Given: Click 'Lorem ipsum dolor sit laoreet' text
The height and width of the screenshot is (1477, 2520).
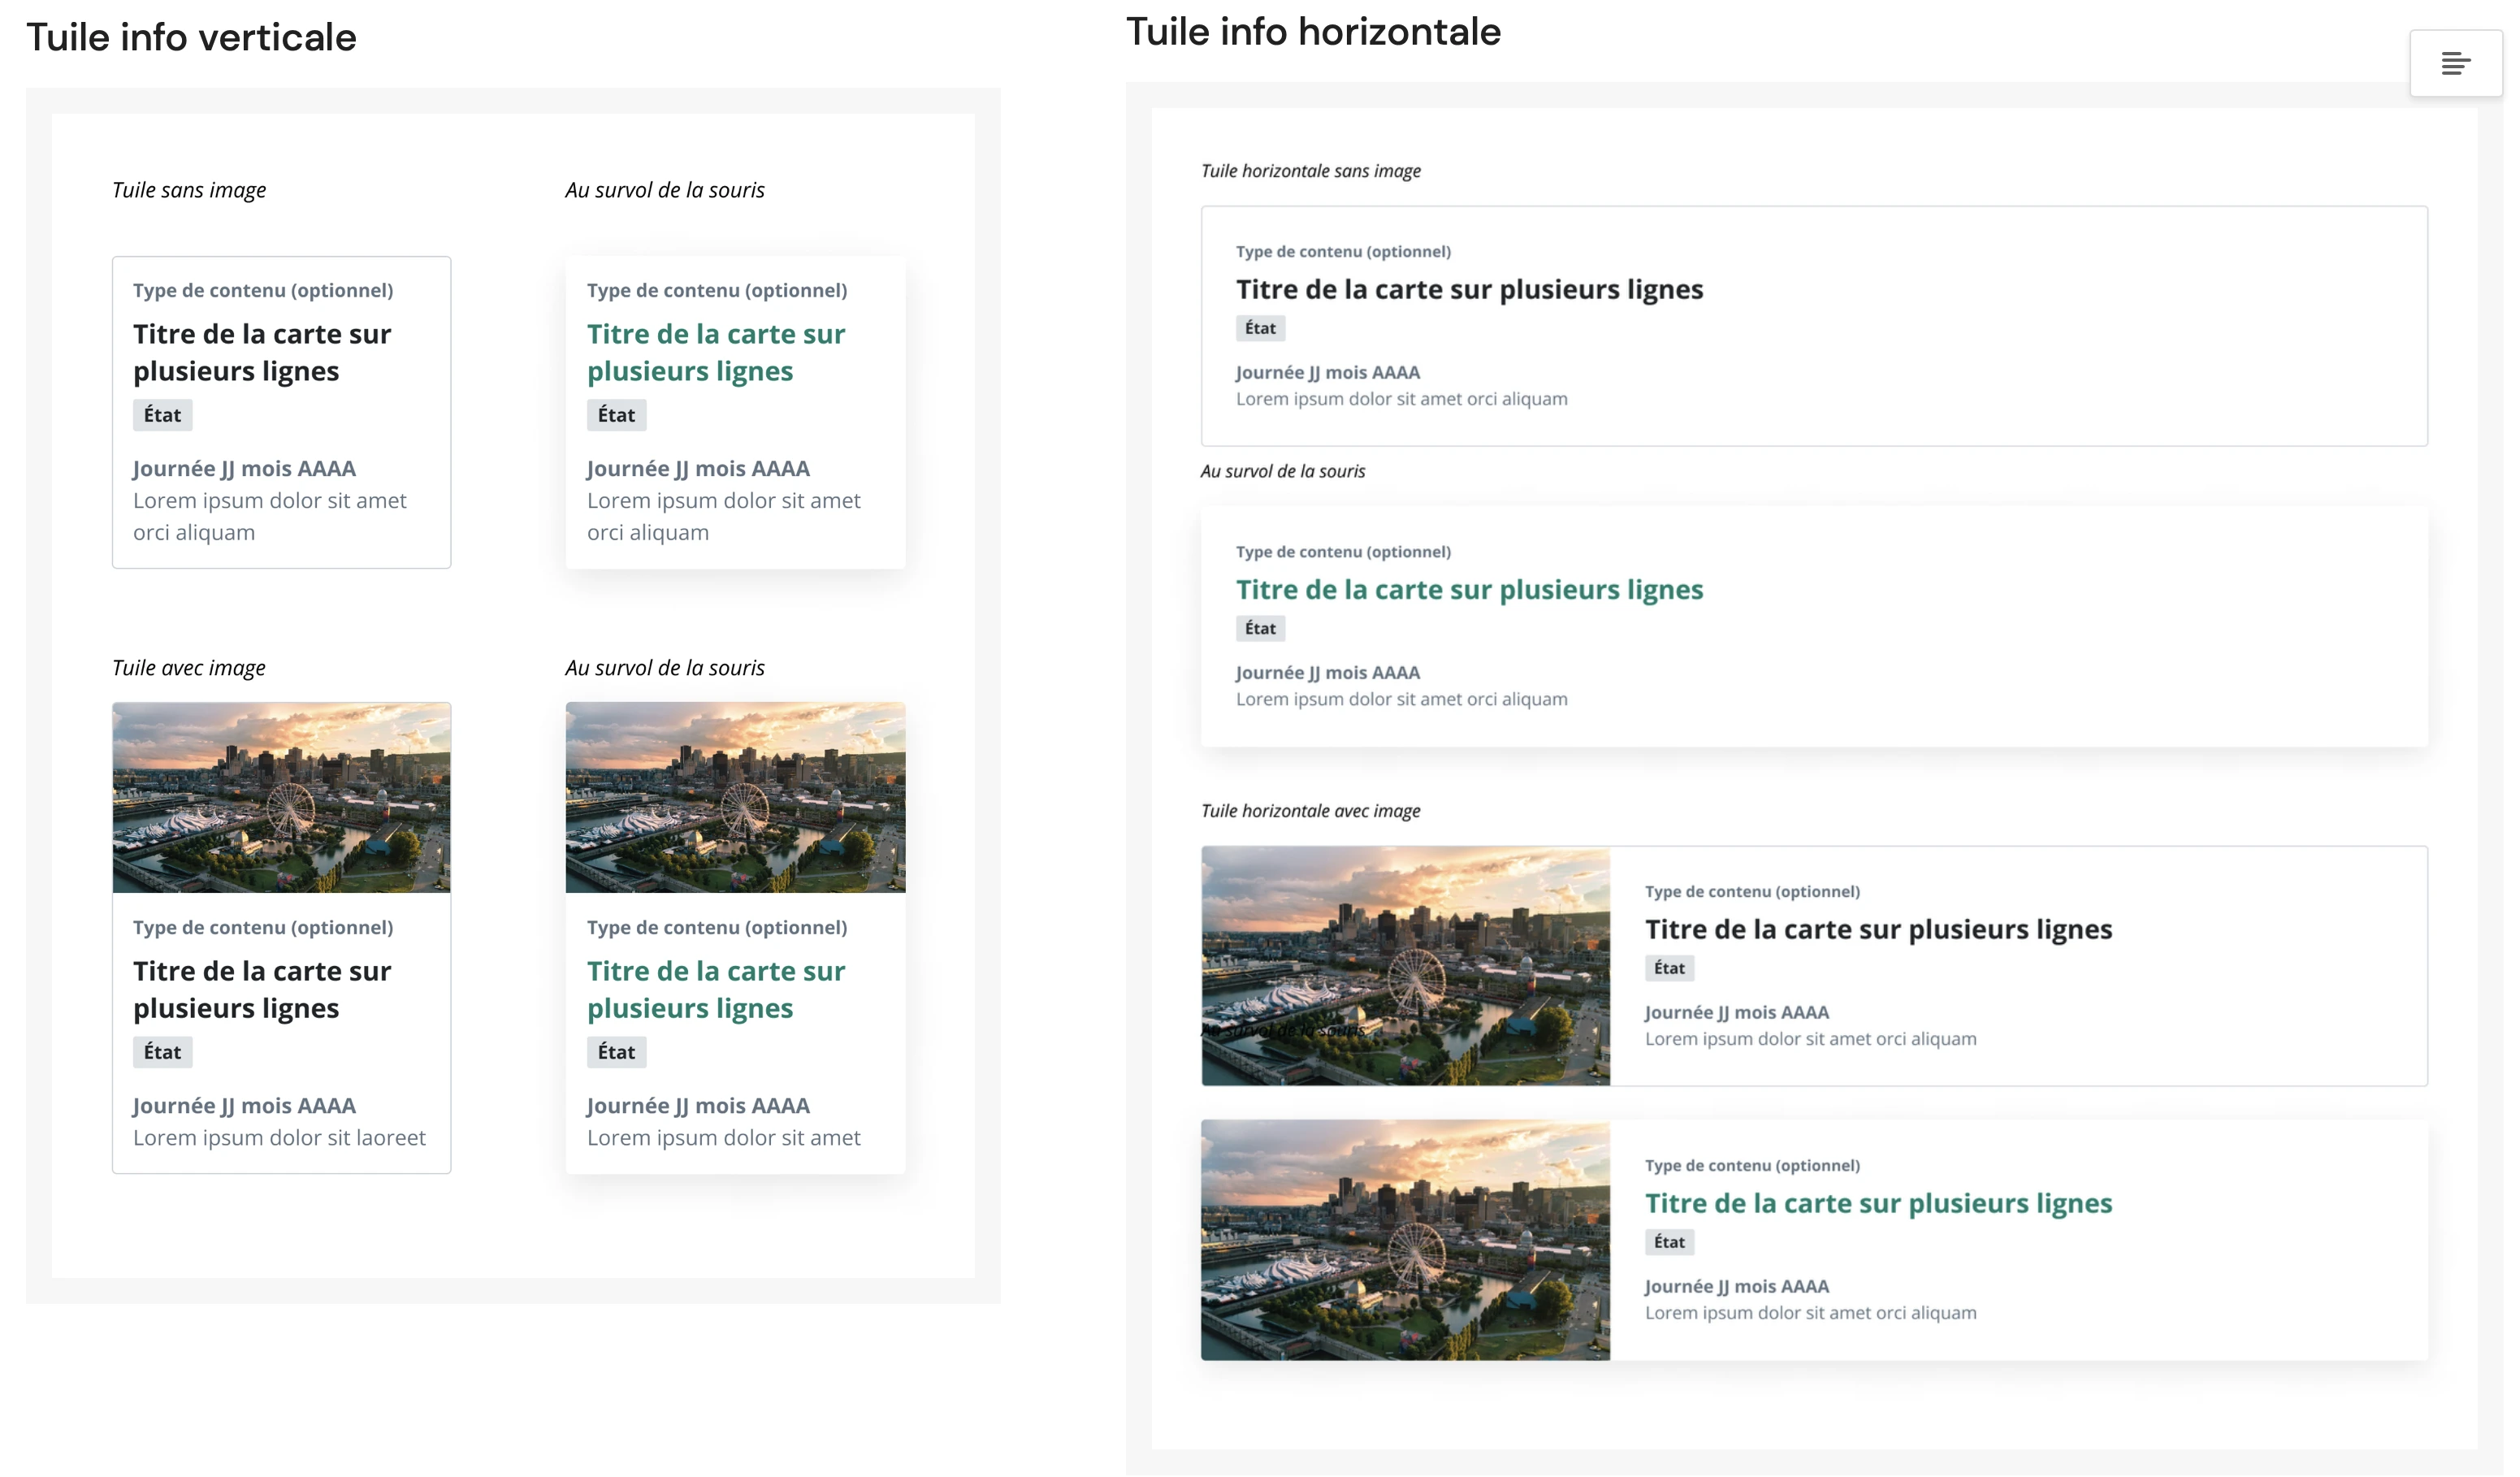Looking at the screenshot, I should (279, 1138).
